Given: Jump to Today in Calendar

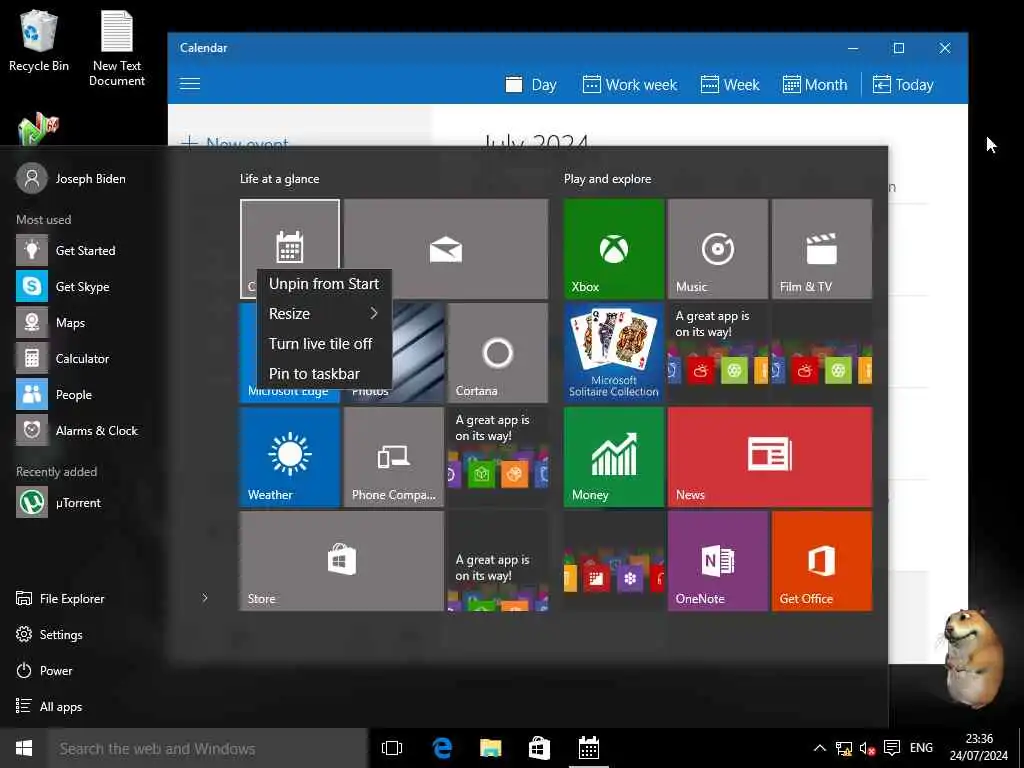Looking at the screenshot, I should pyautogui.click(x=903, y=85).
